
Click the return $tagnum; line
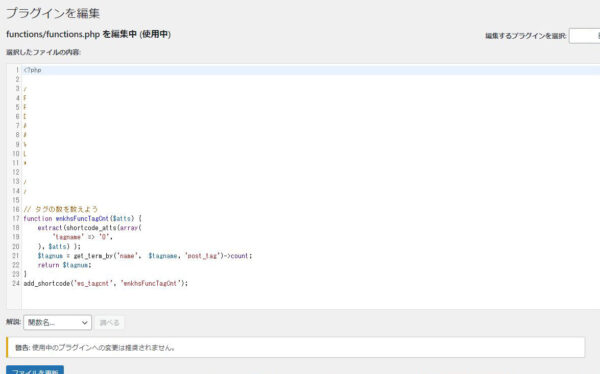(65, 265)
